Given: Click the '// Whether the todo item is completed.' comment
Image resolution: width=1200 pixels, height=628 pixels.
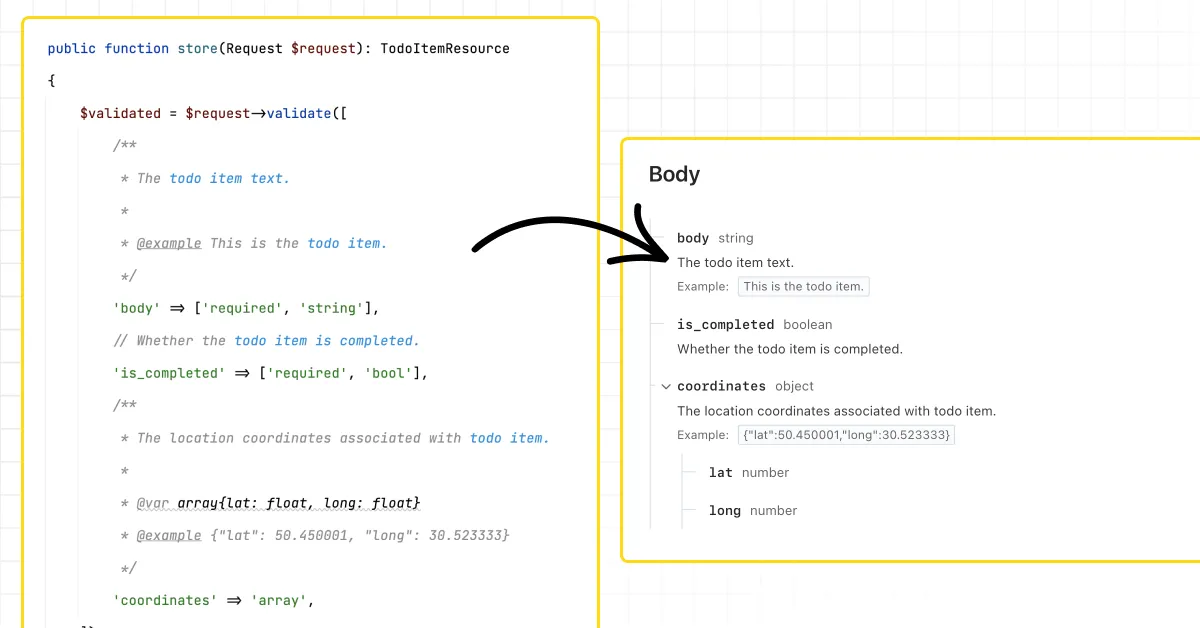Looking at the screenshot, I should point(267,340).
